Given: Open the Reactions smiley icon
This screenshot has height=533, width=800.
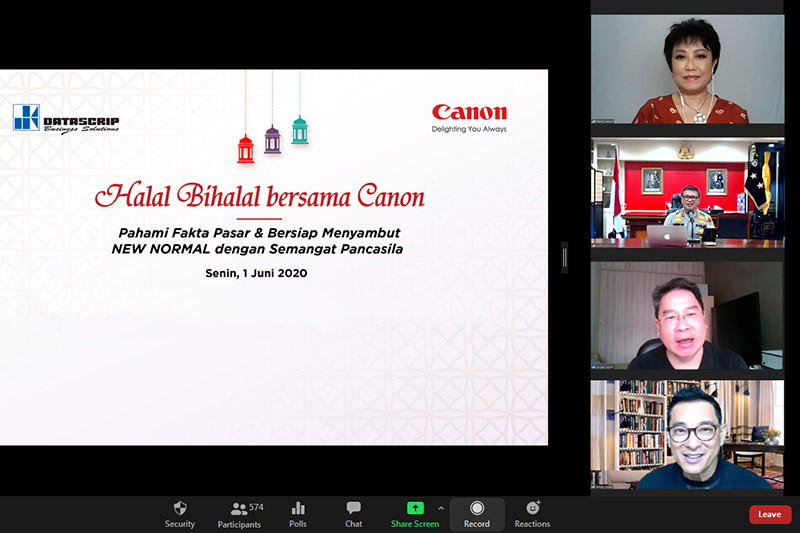Looking at the screenshot, I should click(533, 507).
